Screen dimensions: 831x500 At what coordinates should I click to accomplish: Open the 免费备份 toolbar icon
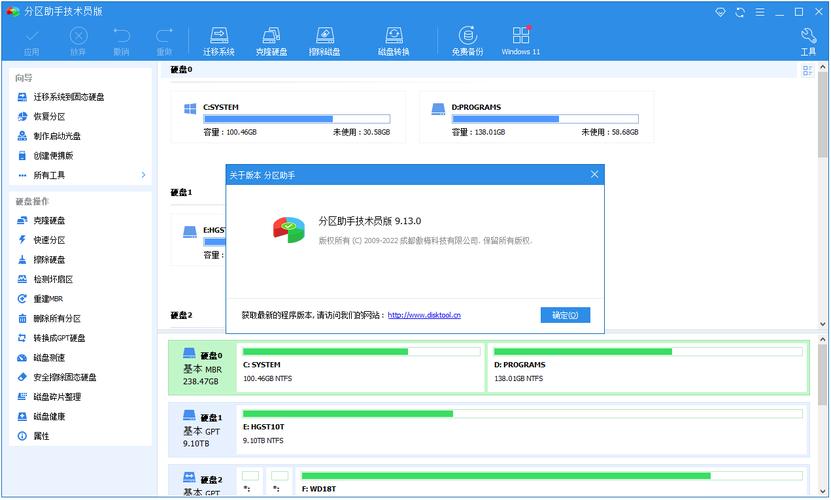[467, 40]
